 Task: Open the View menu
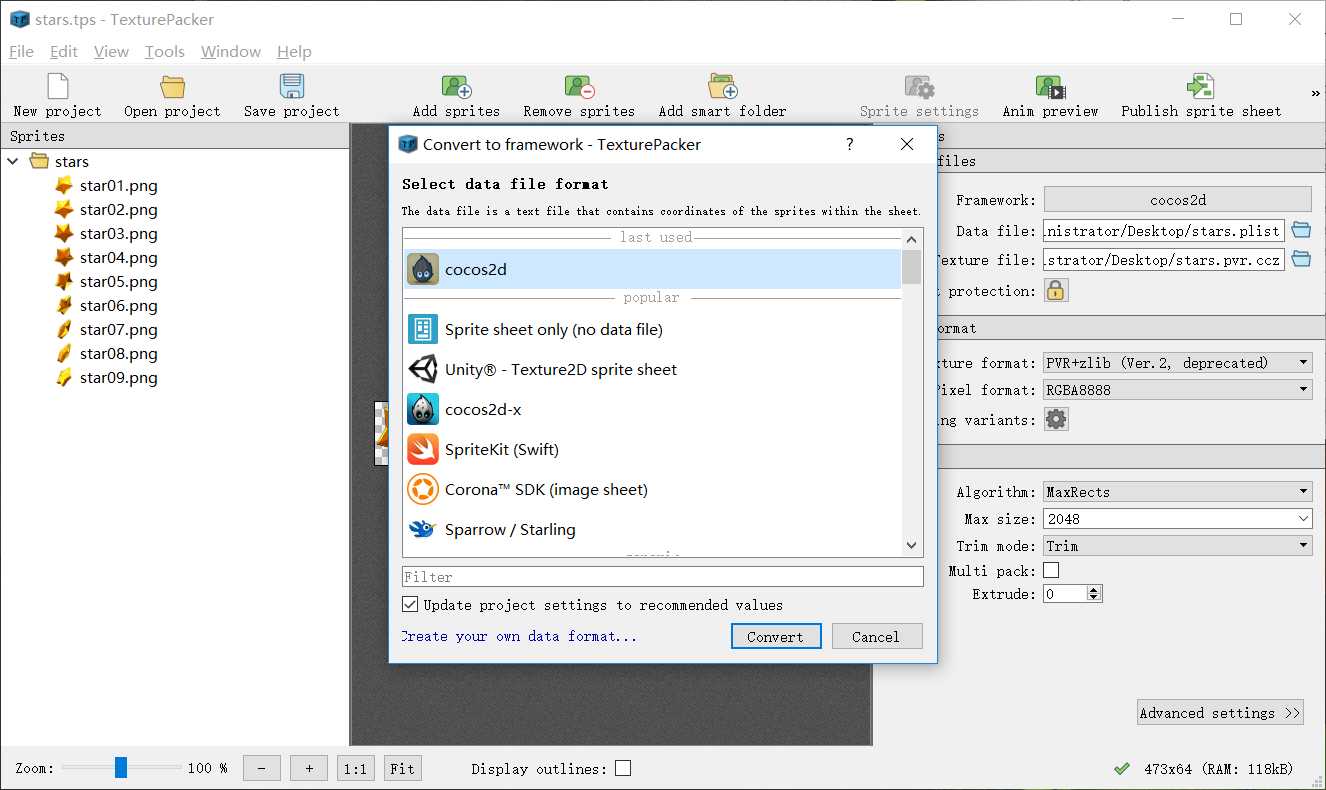pos(111,51)
